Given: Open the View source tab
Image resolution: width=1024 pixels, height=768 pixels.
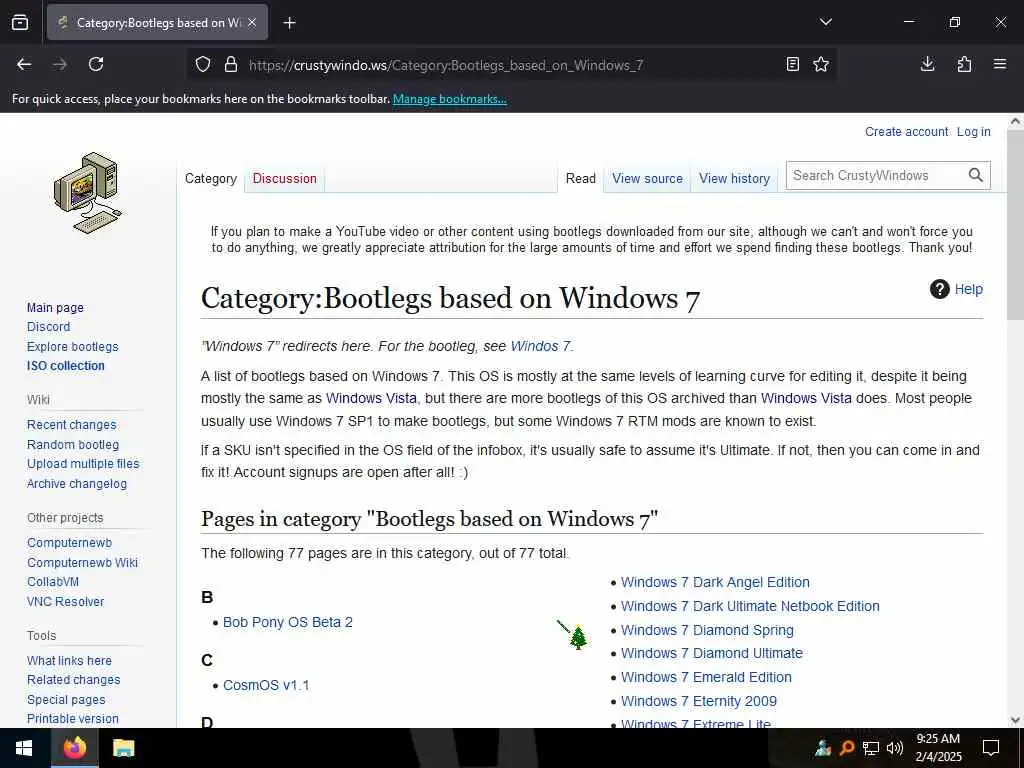Looking at the screenshot, I should click(x=647, y=178).
